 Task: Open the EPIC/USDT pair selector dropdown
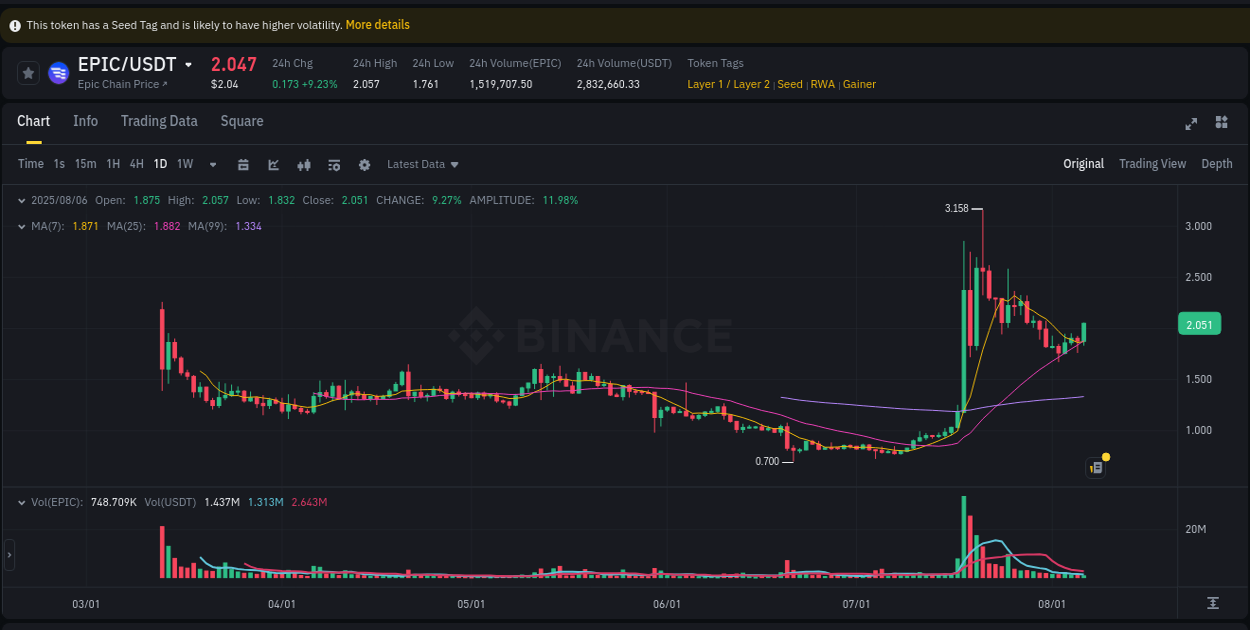[x=190, y=63]
